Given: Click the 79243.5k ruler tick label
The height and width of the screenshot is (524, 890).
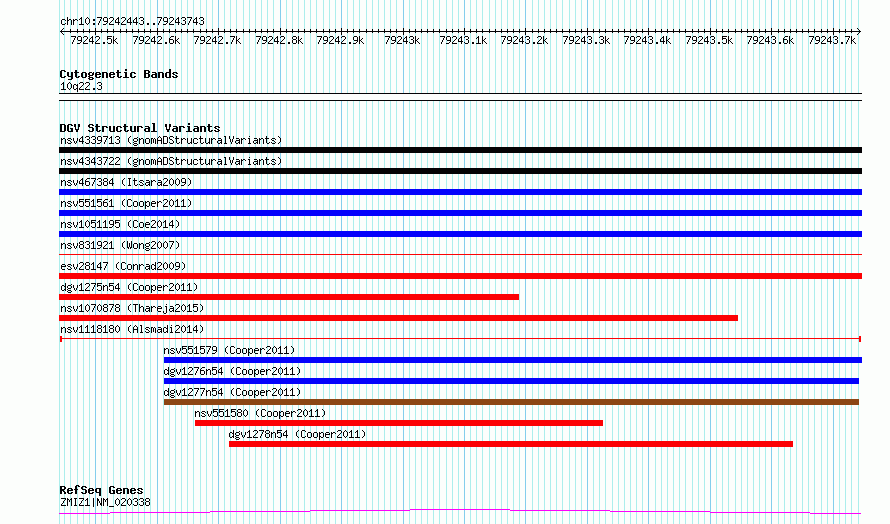Looking at the screenshot, I should coord(710,40).
